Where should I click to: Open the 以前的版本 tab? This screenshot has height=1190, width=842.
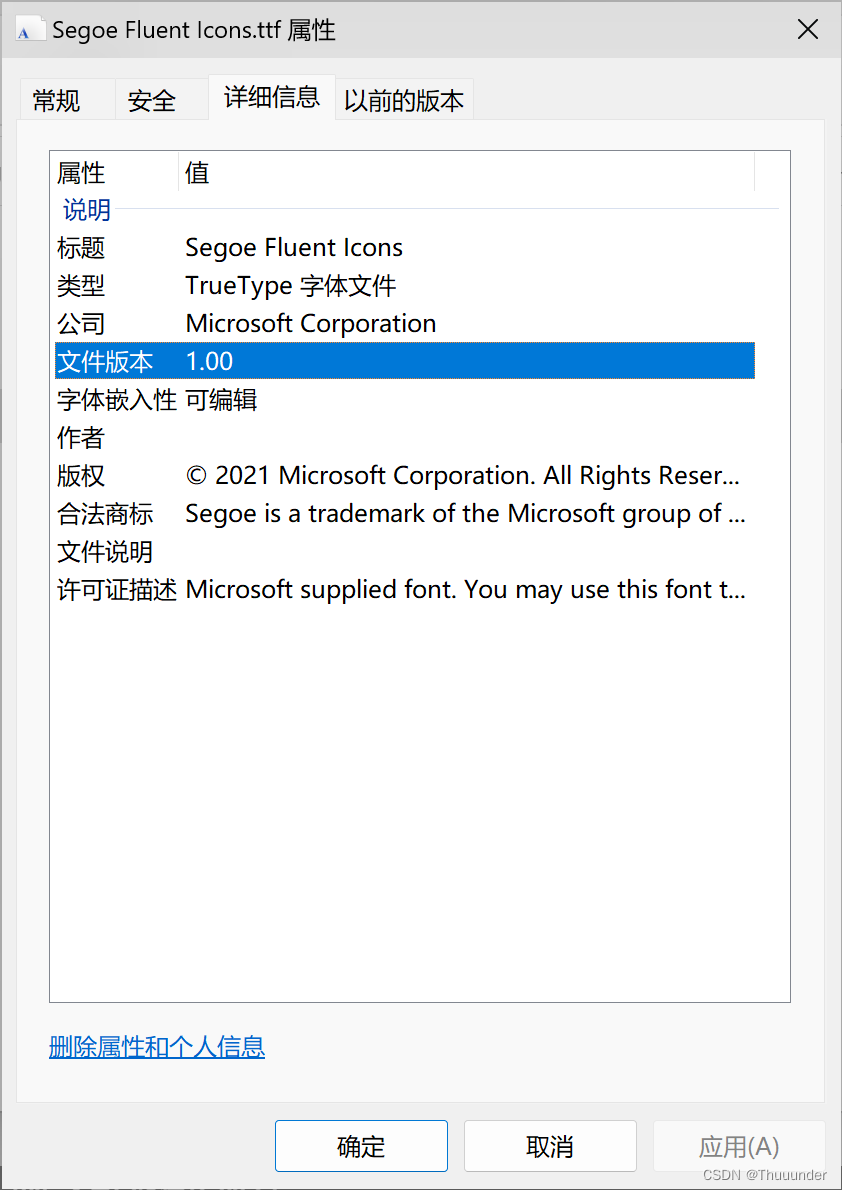click(403, 99)
